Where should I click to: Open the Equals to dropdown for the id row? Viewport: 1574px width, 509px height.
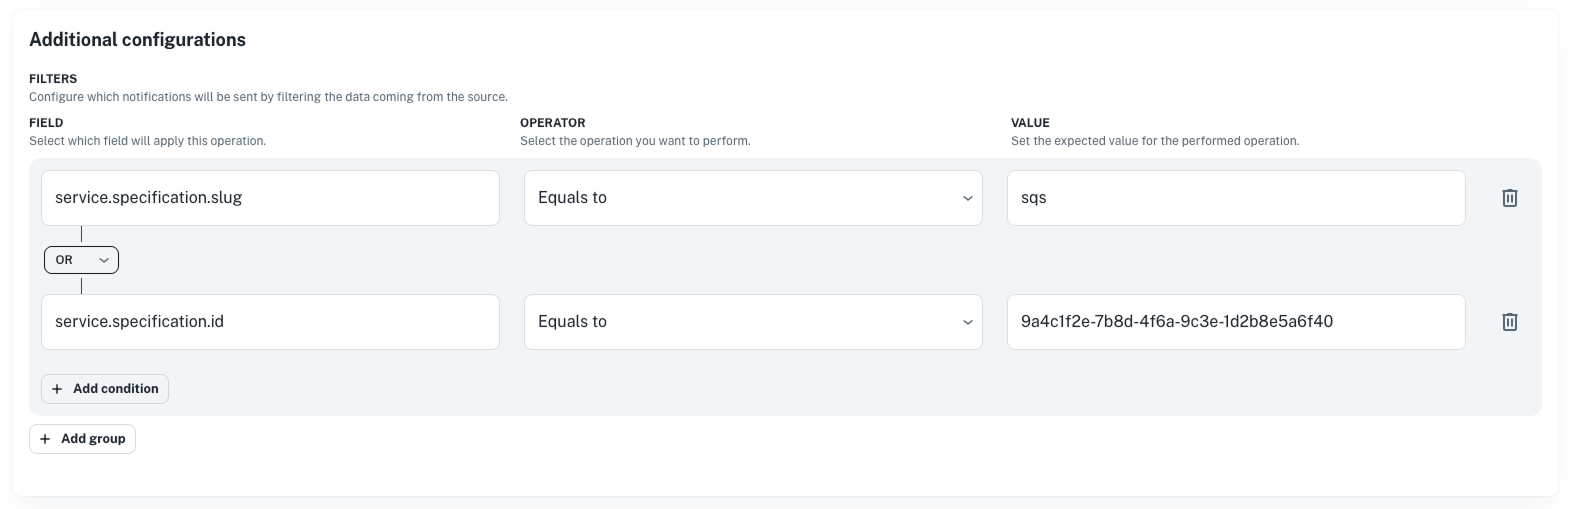click(752, 322)
